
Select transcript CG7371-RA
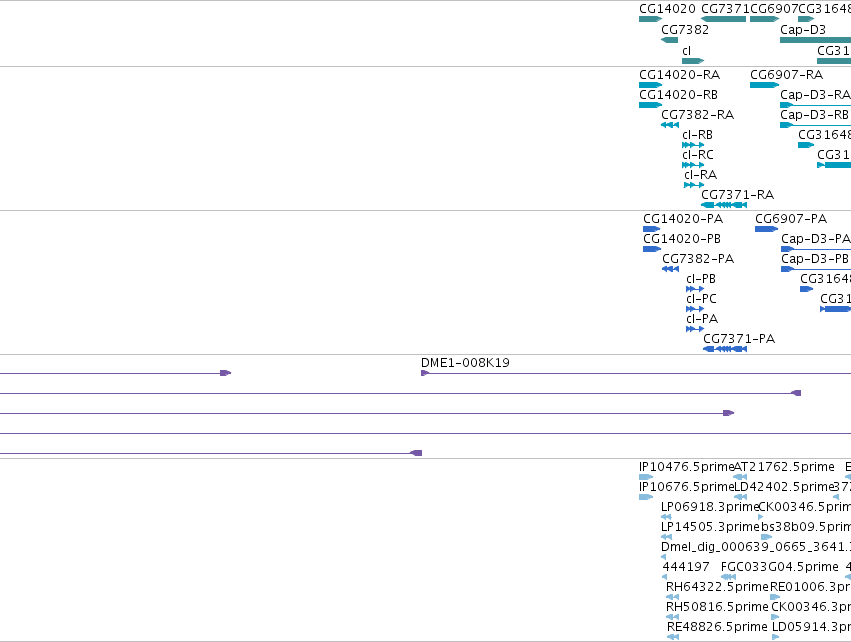pyautogui.click(x=738, y=194)
